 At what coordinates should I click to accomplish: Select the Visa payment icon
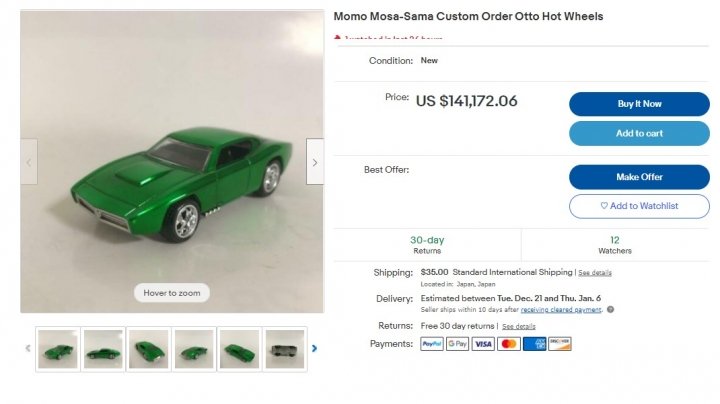483,344
